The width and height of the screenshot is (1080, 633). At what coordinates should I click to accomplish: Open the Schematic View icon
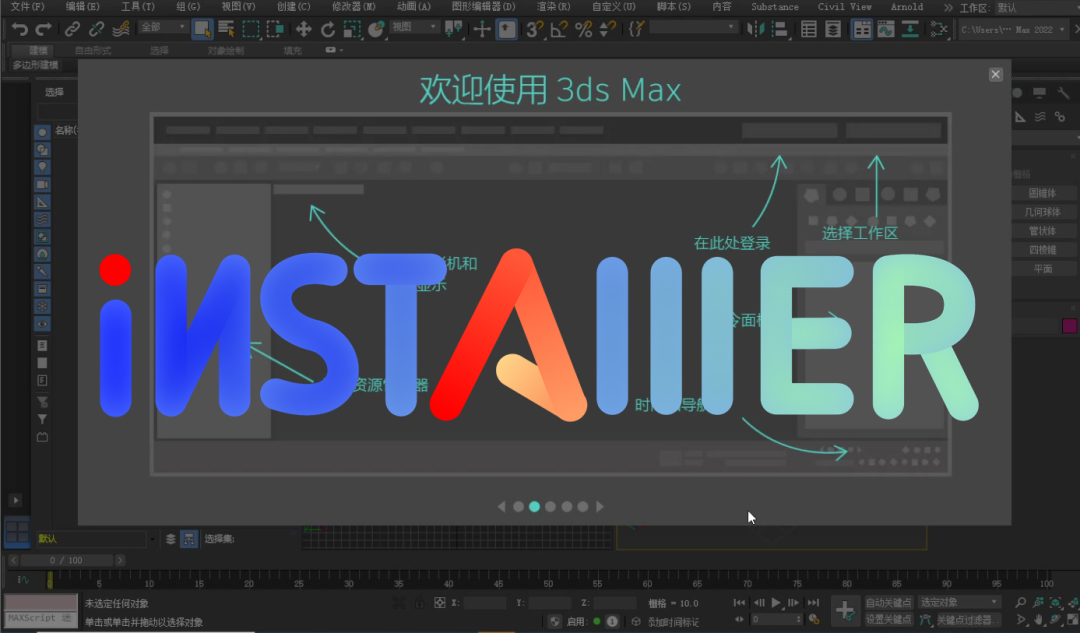(938, 29)
